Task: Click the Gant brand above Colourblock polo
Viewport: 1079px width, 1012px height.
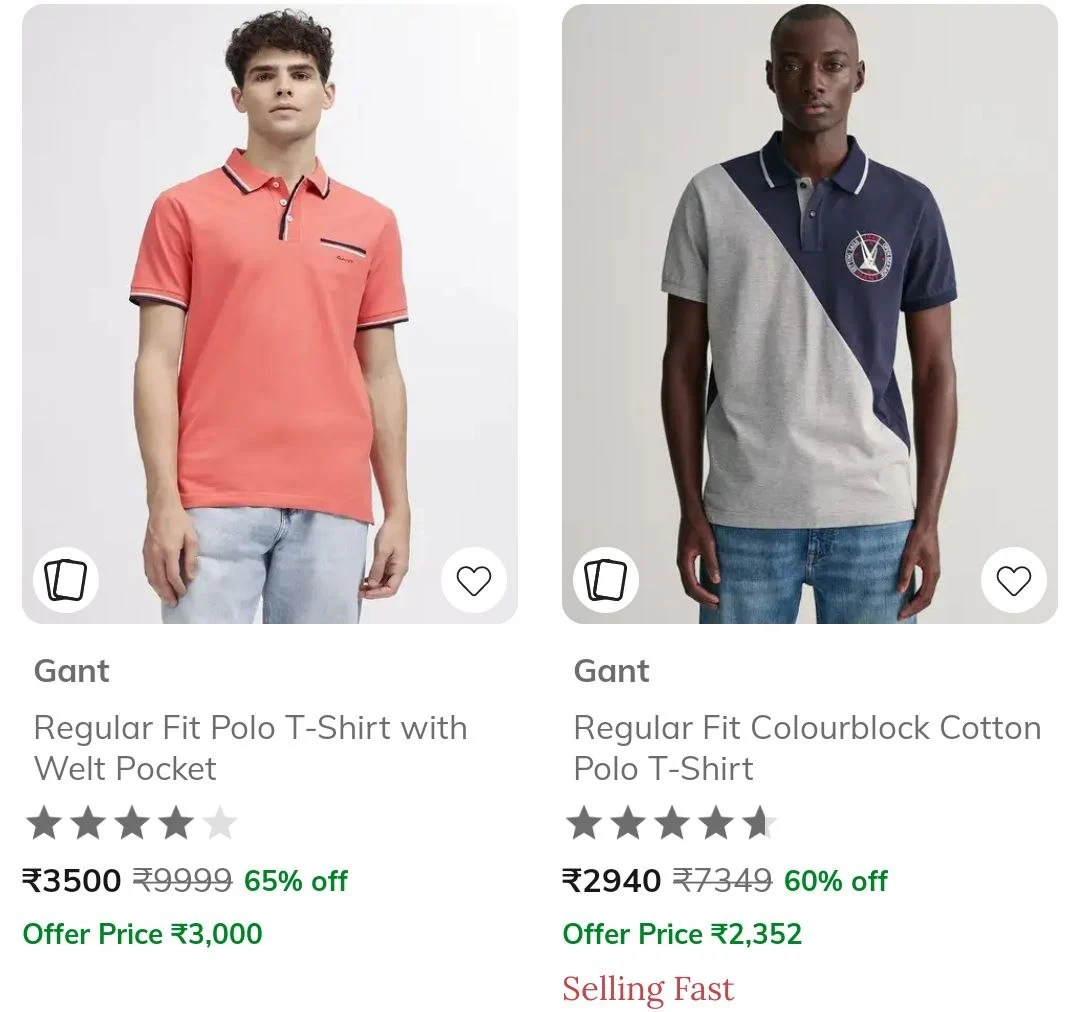Action: [611, 671]
